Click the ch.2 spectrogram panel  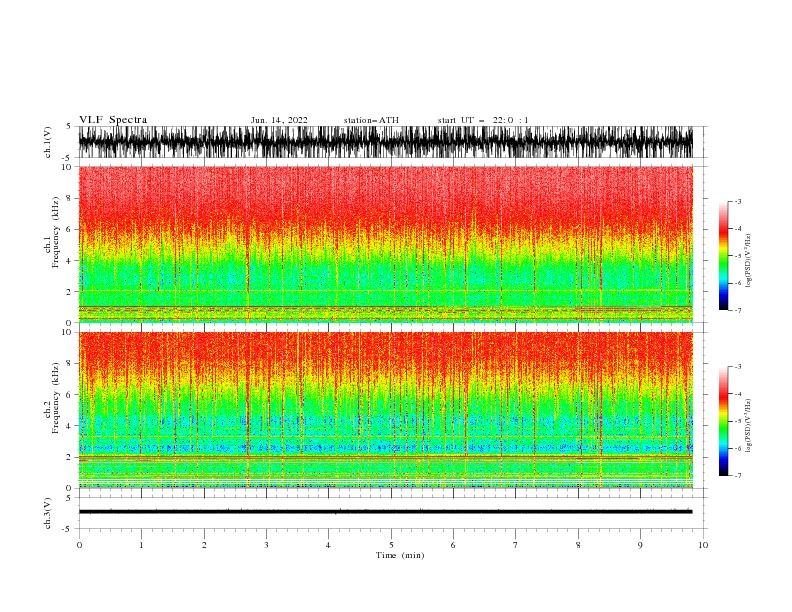coord(385,410)
